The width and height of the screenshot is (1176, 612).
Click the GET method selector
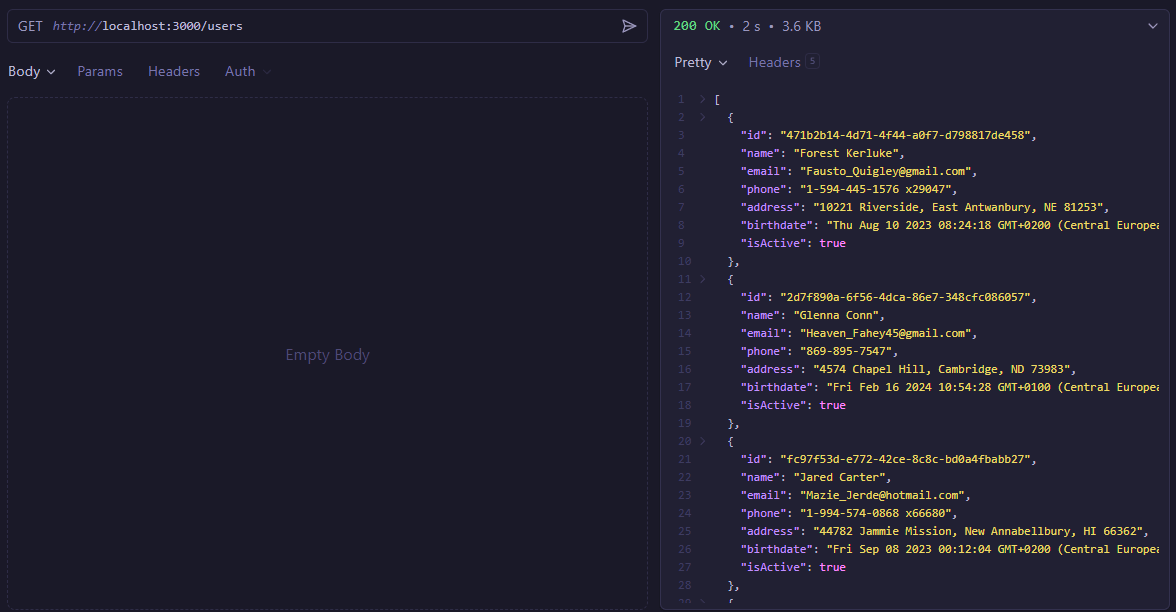click(30, 26)
